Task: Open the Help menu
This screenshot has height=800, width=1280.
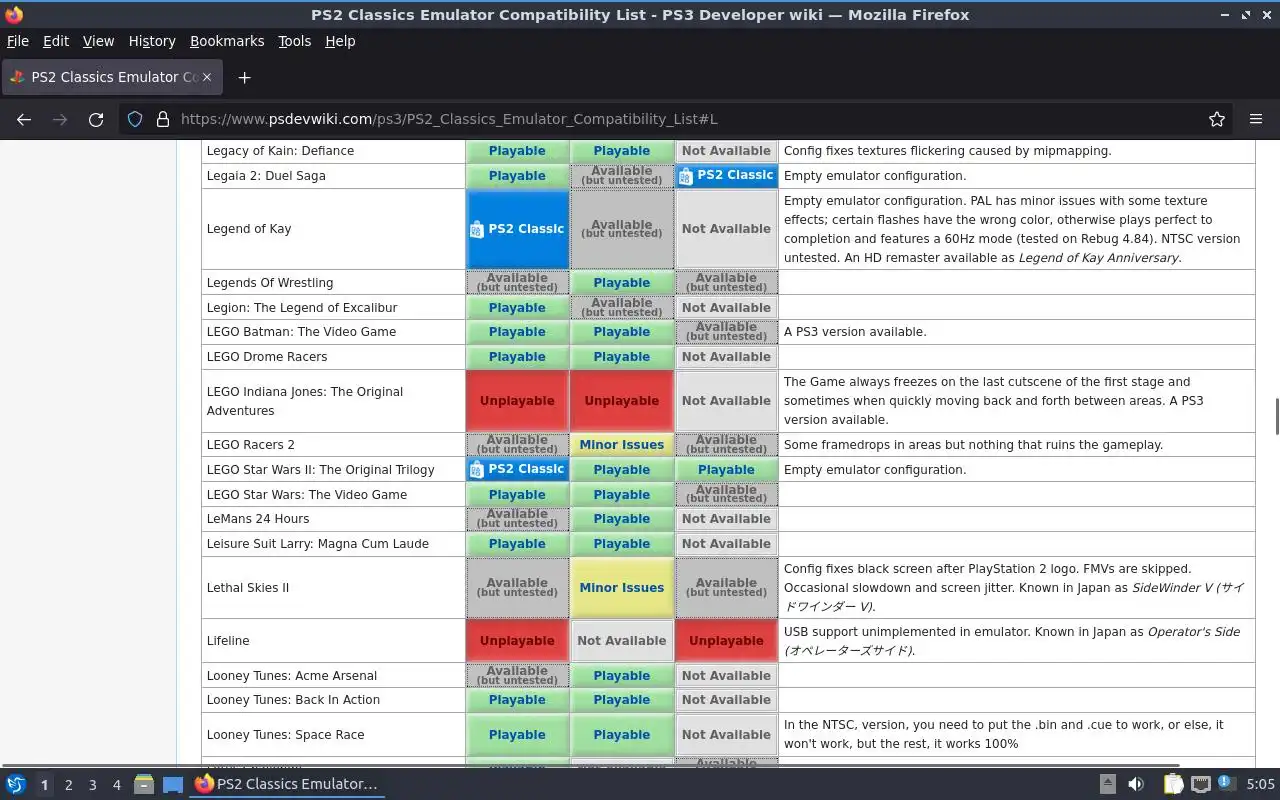Action: (340, 41)
